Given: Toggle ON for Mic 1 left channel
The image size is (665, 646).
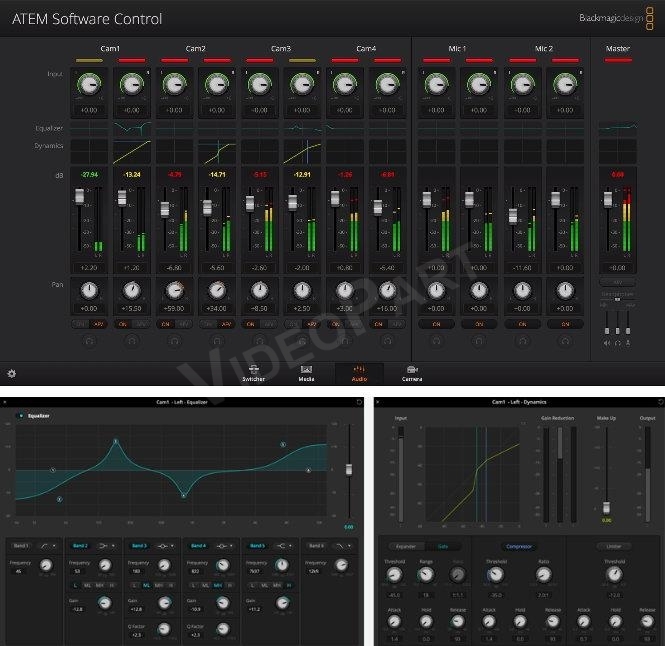Looking at the screenshot, I should [x=436, y=324].
